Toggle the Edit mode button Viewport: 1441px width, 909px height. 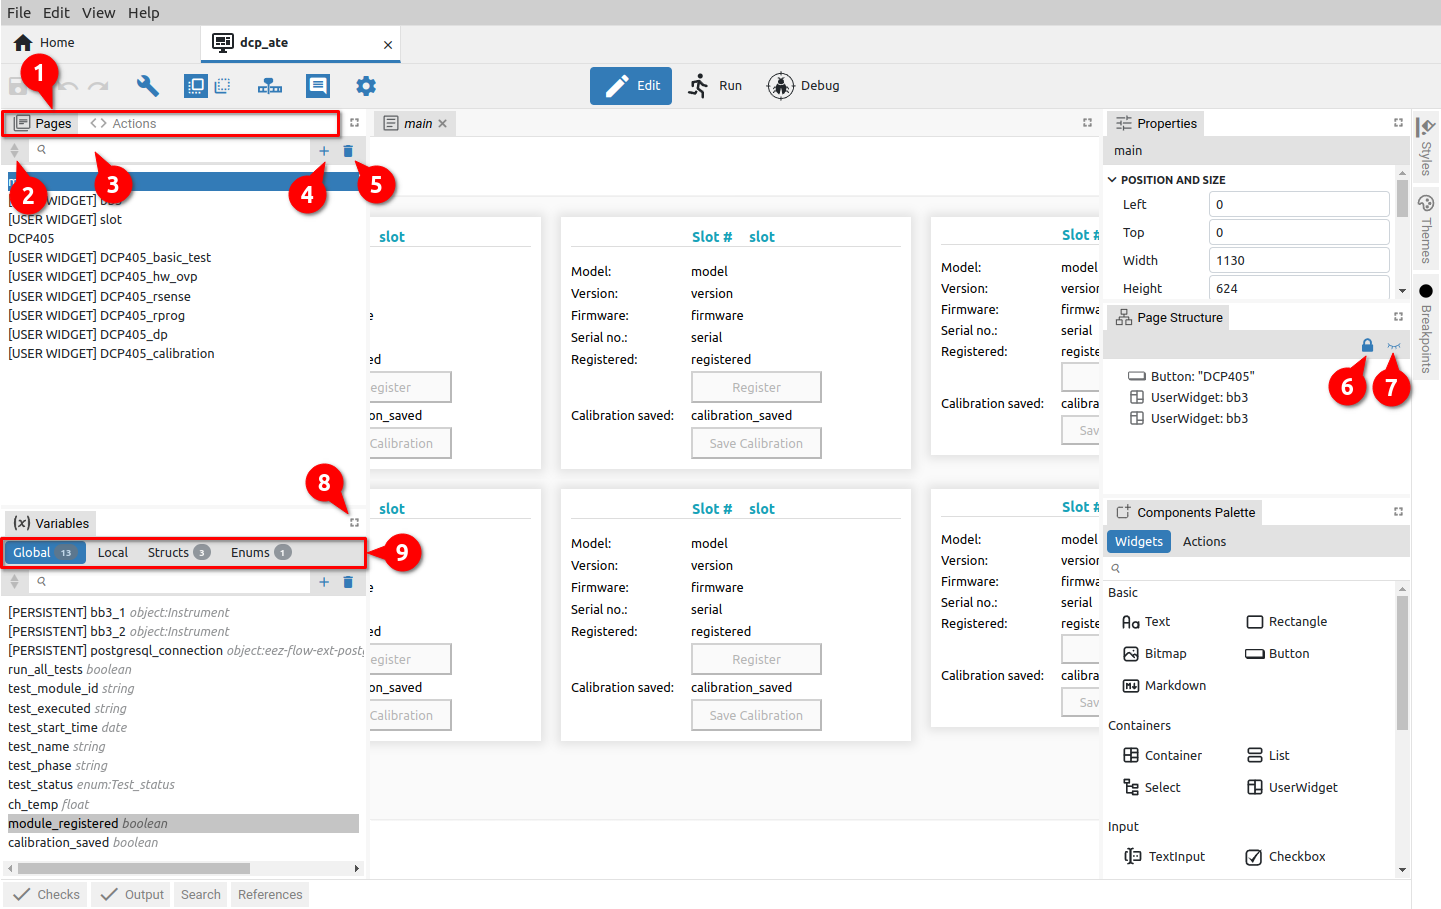[x=631, y=86]
